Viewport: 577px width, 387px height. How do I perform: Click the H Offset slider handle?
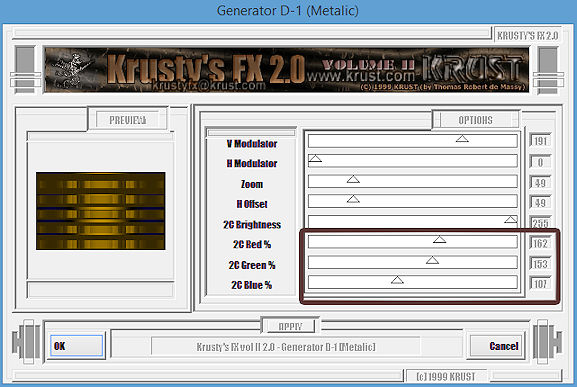pos(353,199)
